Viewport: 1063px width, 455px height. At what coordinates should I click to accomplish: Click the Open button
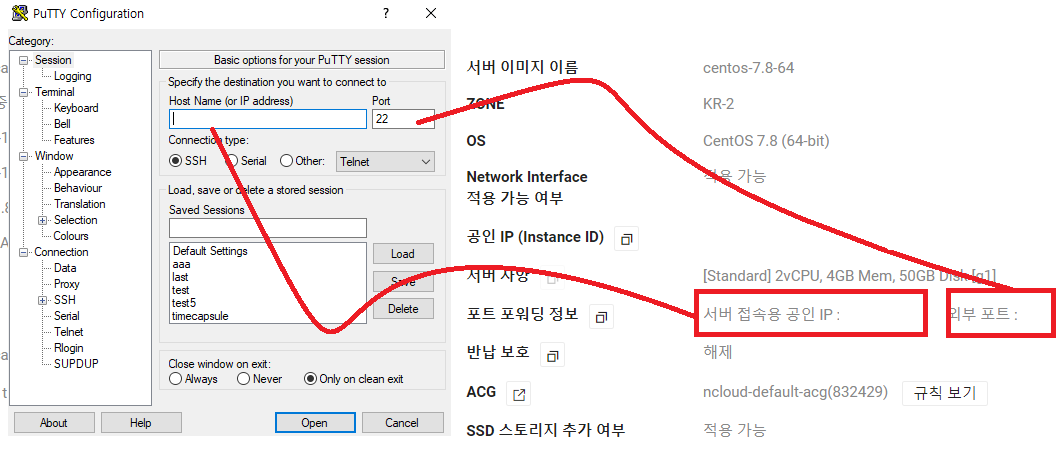(x=315, y=423)
